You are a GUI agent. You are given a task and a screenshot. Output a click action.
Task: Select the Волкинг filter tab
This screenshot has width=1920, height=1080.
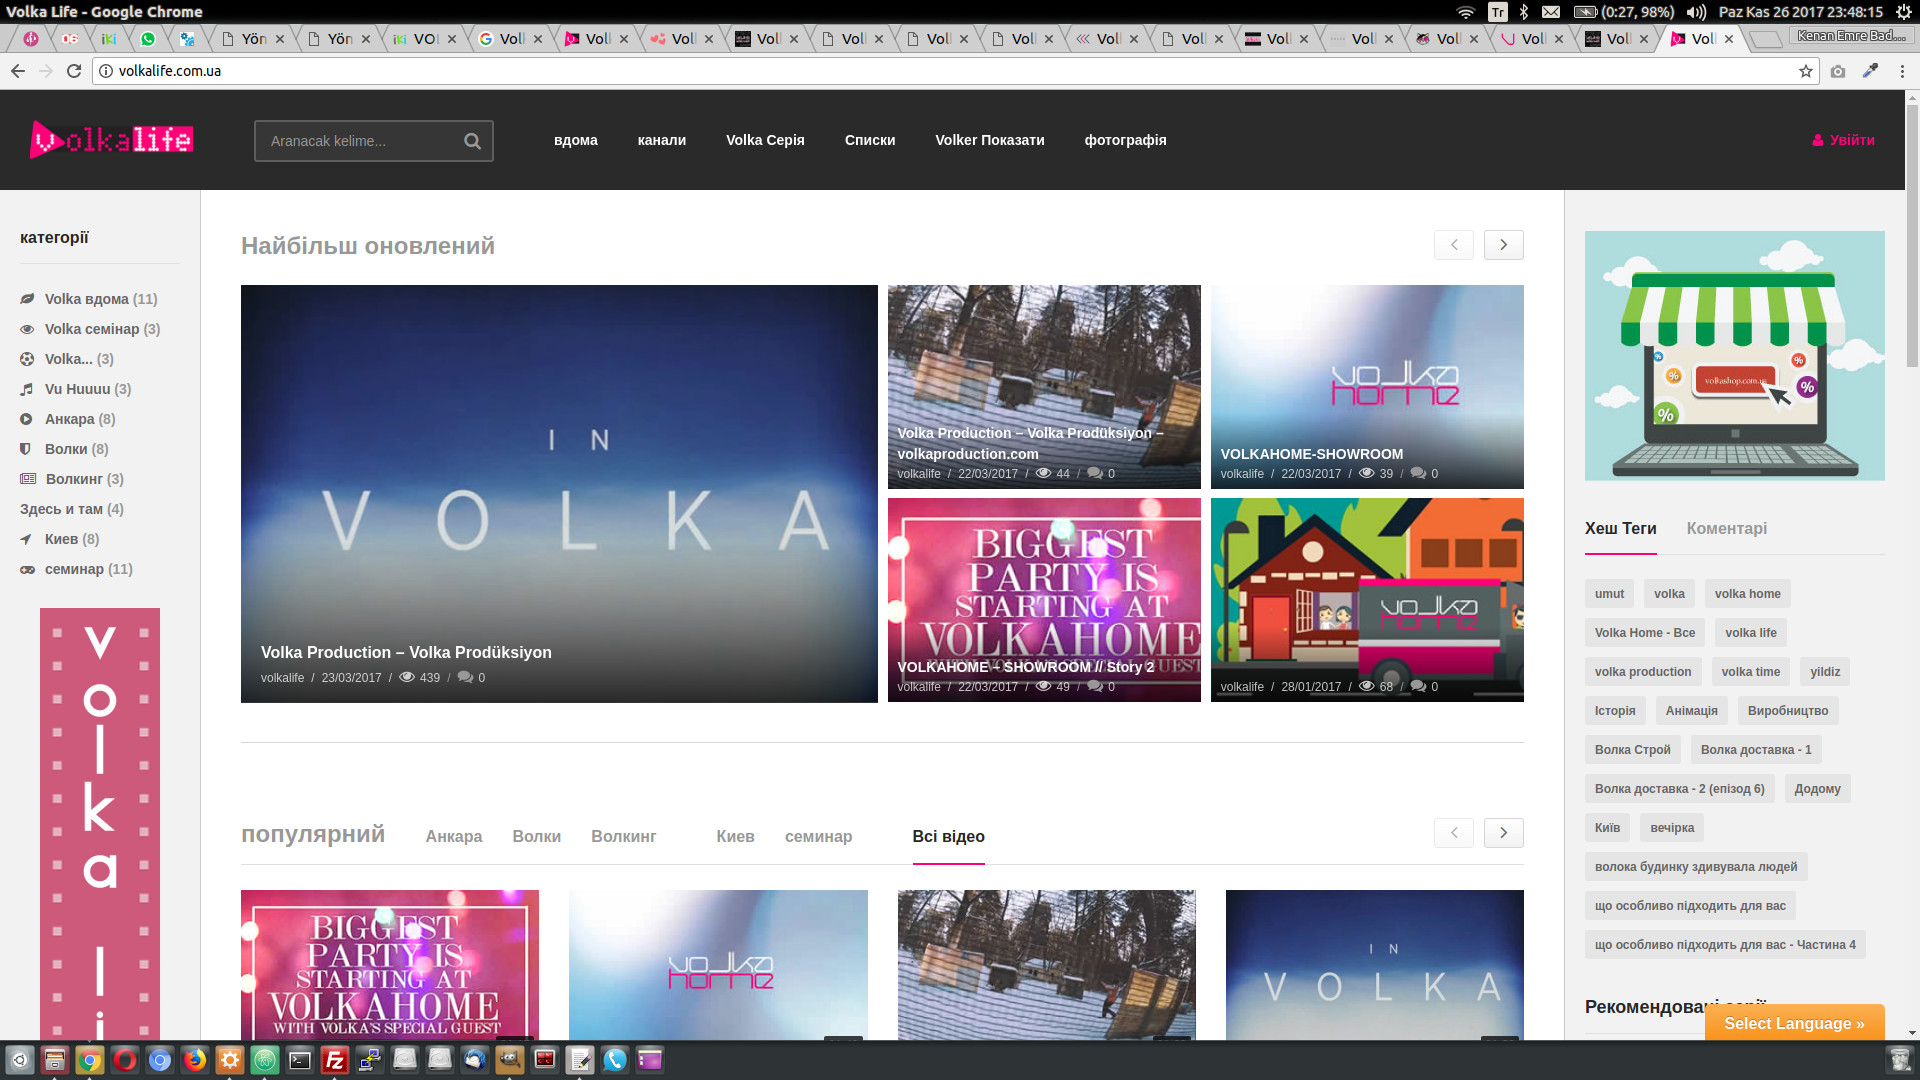pos(624,836)
